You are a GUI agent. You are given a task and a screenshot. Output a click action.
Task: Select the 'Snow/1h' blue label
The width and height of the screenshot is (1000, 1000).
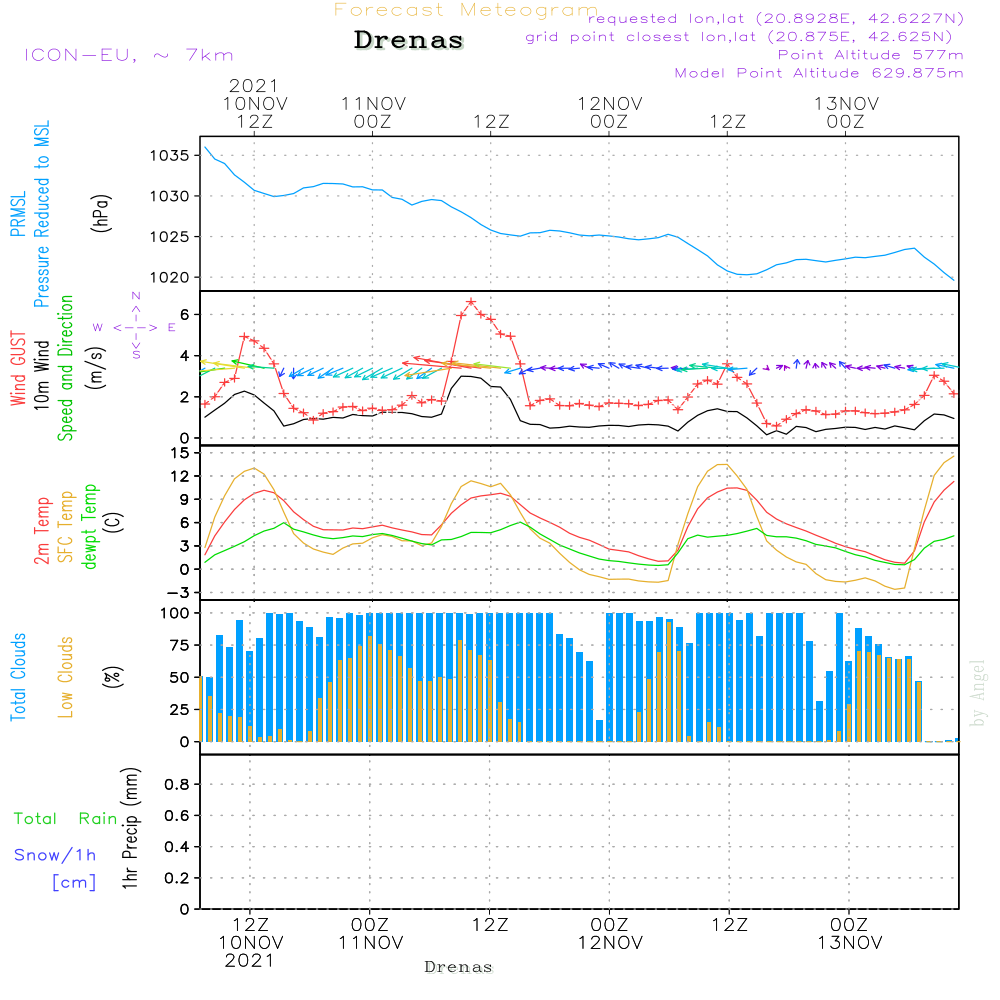tap(55, 855)
